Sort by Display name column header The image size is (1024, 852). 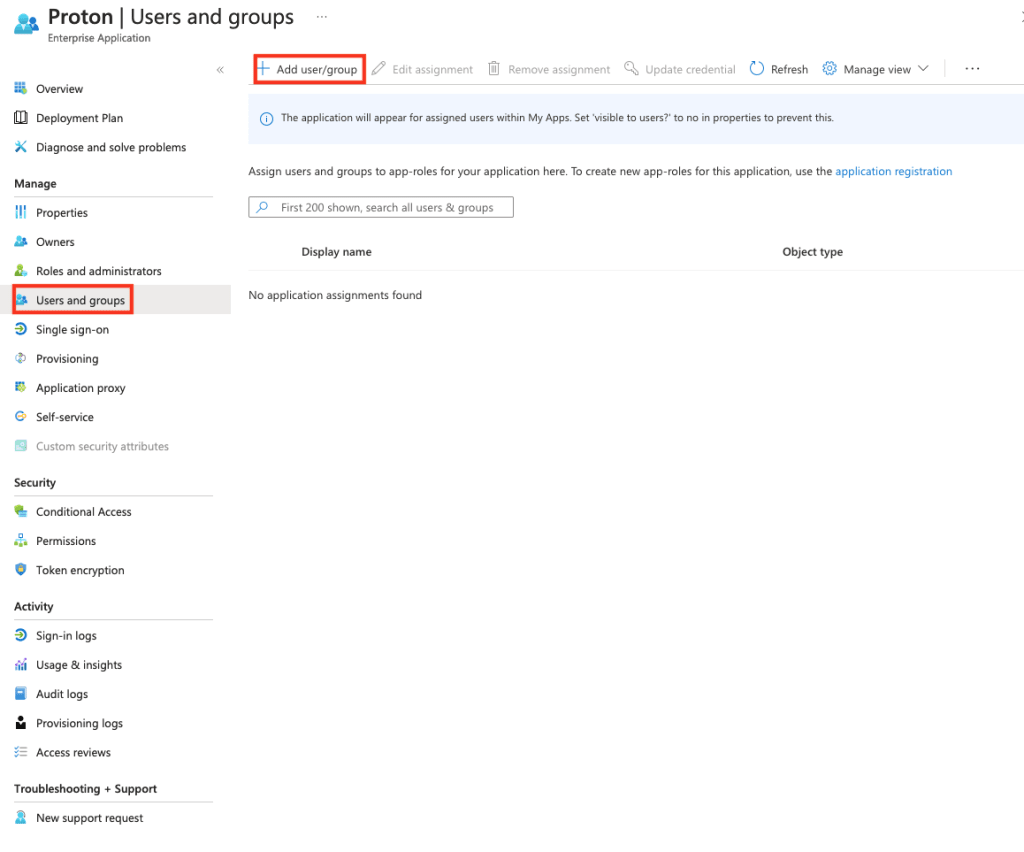pos(336,251)
